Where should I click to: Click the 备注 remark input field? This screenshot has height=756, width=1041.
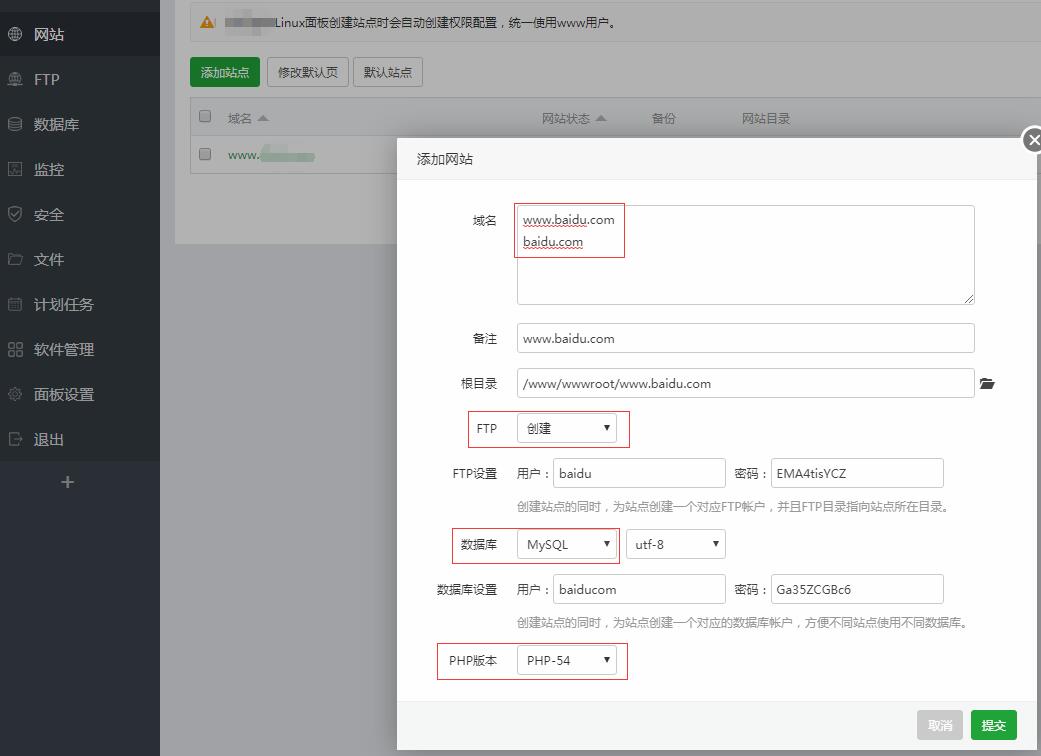tap(745, 338)
